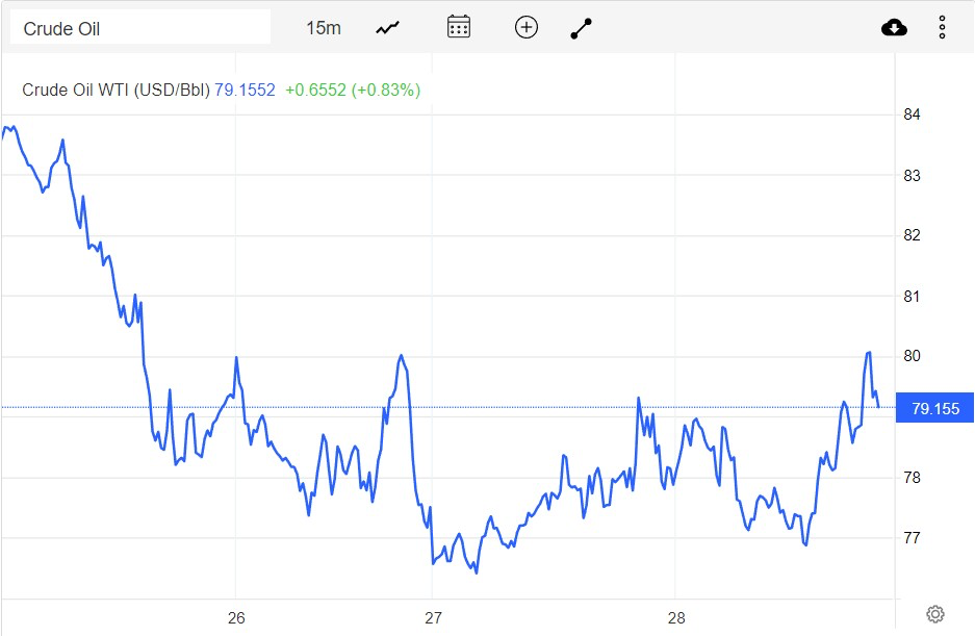Download chart data via cloud icon
Image resolution: width=977 pixels, height=637 pixels.
(894, 28)
